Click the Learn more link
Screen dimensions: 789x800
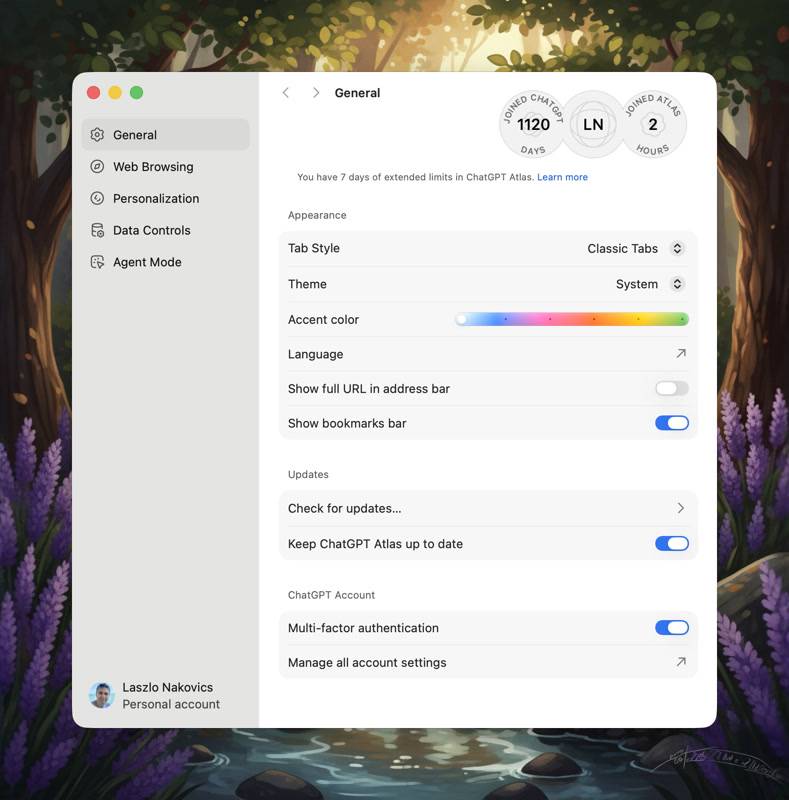[x=562, y=177]
